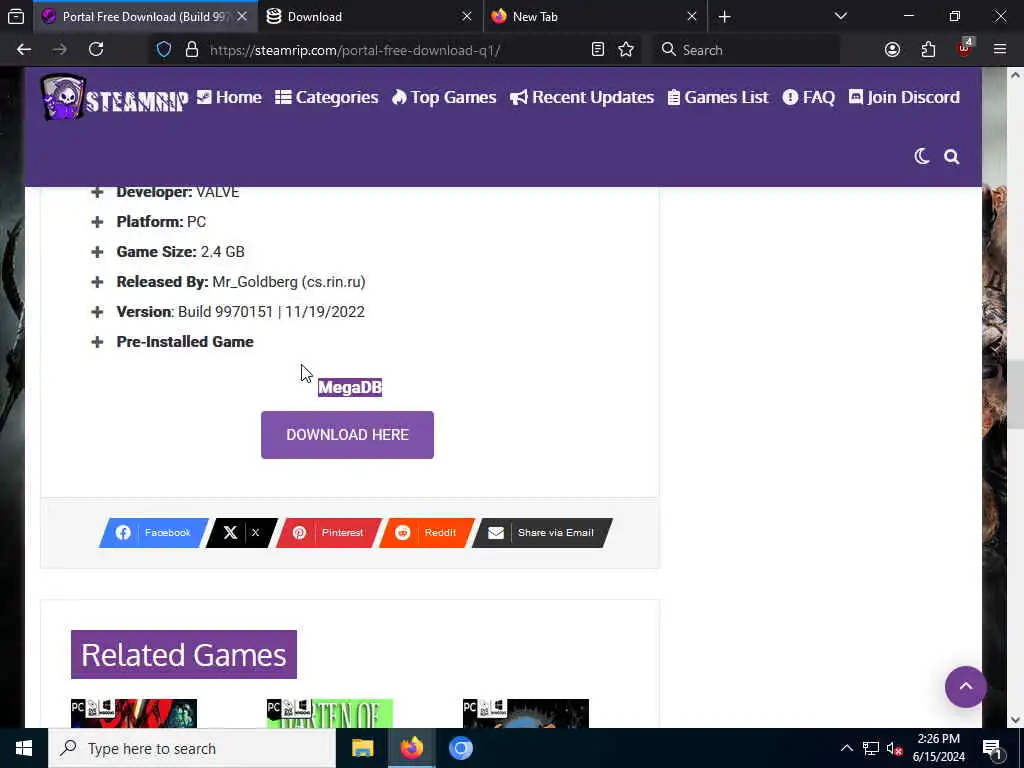
Task: Share on Pinterest
Action: [x=329, y=533]
